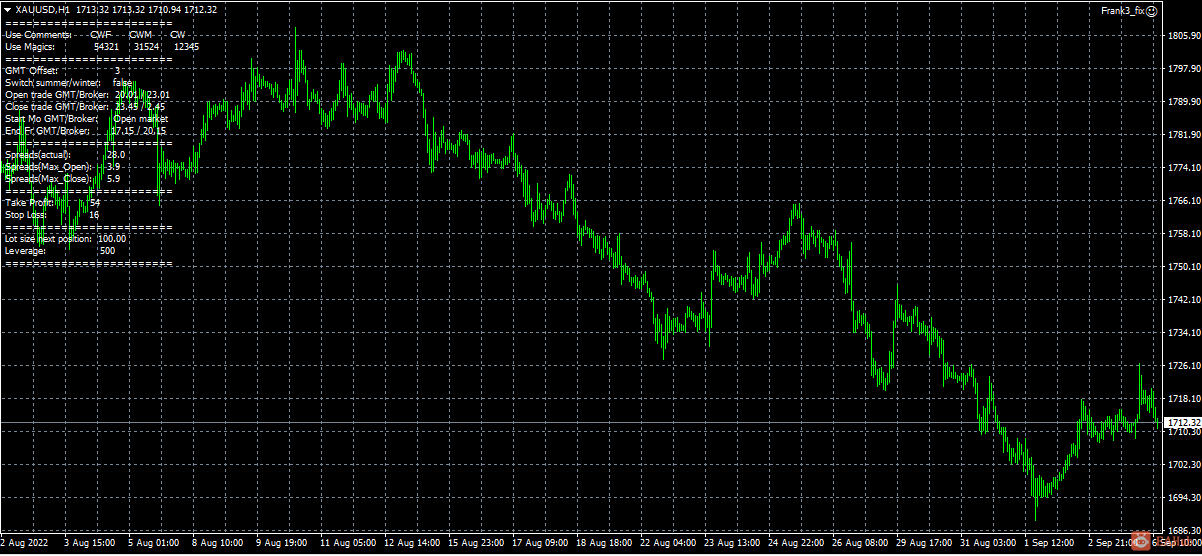Screen dimensions: 1202x556
Task: Click the 1702.30 price scale label
Action: coord(1184,465)
